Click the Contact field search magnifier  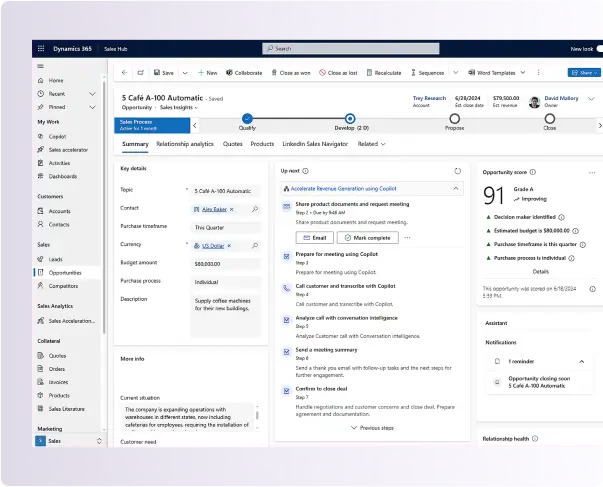tap(256, 208)
